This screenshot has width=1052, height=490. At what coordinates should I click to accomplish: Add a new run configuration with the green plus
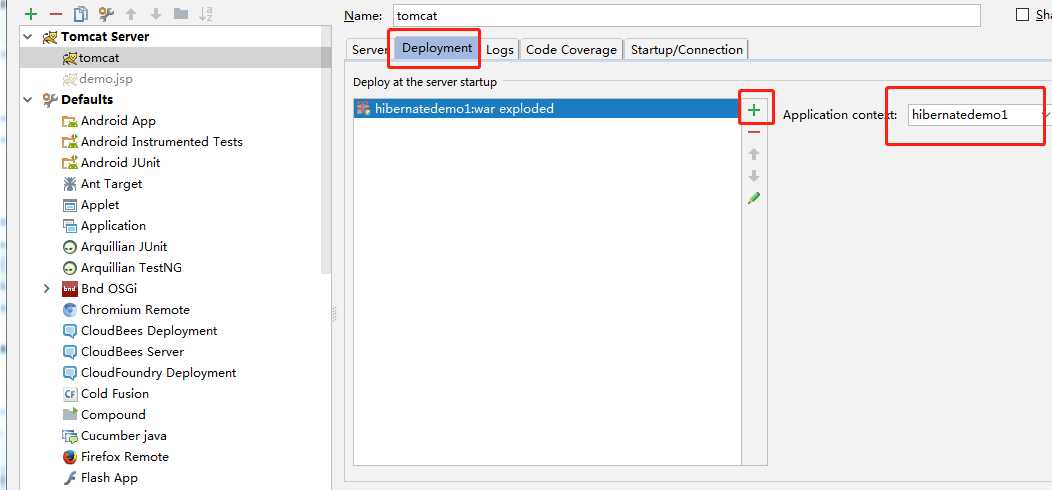30,14
